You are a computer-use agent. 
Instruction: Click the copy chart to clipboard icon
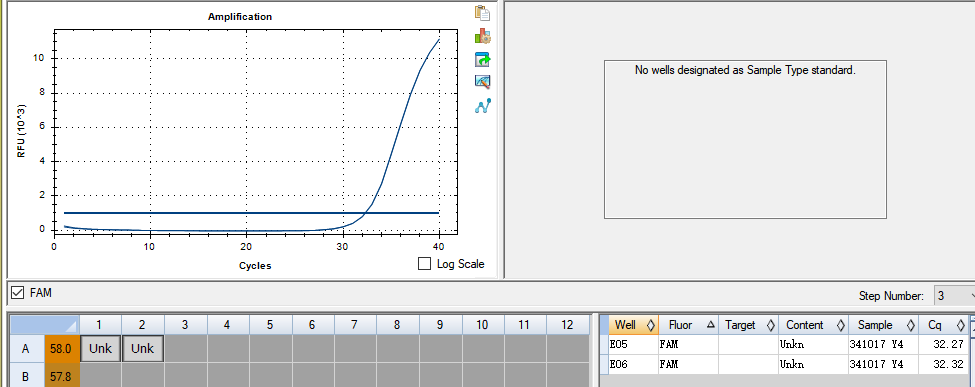pyautogui.click(x=483, y=13)
